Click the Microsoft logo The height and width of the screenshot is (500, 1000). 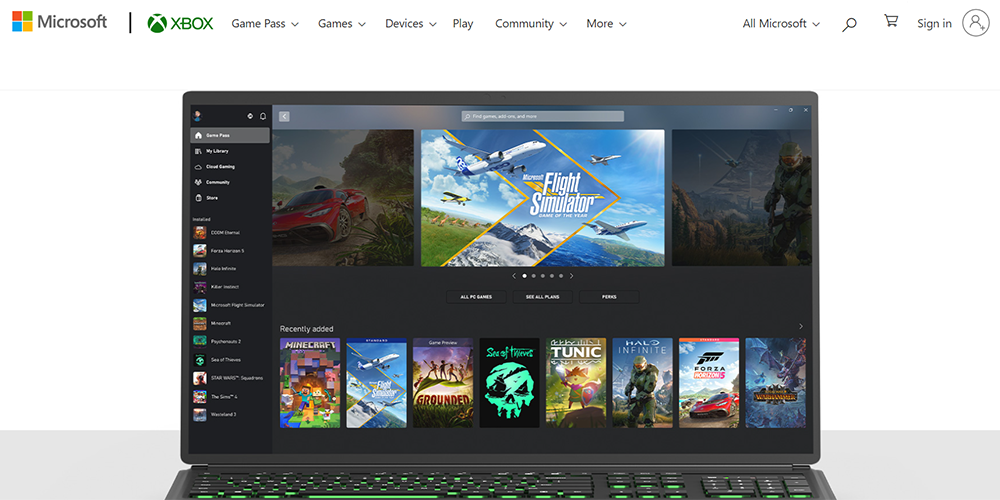tap(59, 22)
